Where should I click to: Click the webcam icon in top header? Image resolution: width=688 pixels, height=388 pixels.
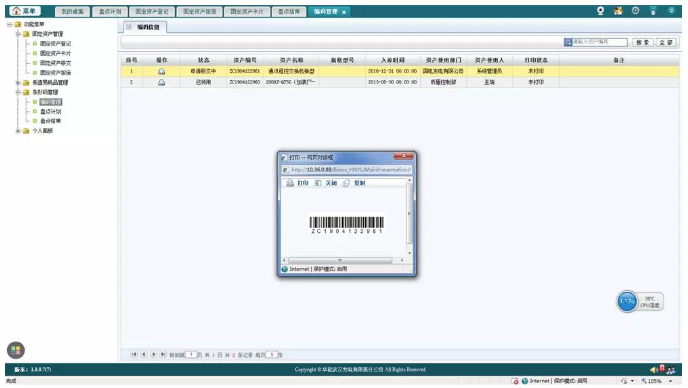(x=600, y=11)
